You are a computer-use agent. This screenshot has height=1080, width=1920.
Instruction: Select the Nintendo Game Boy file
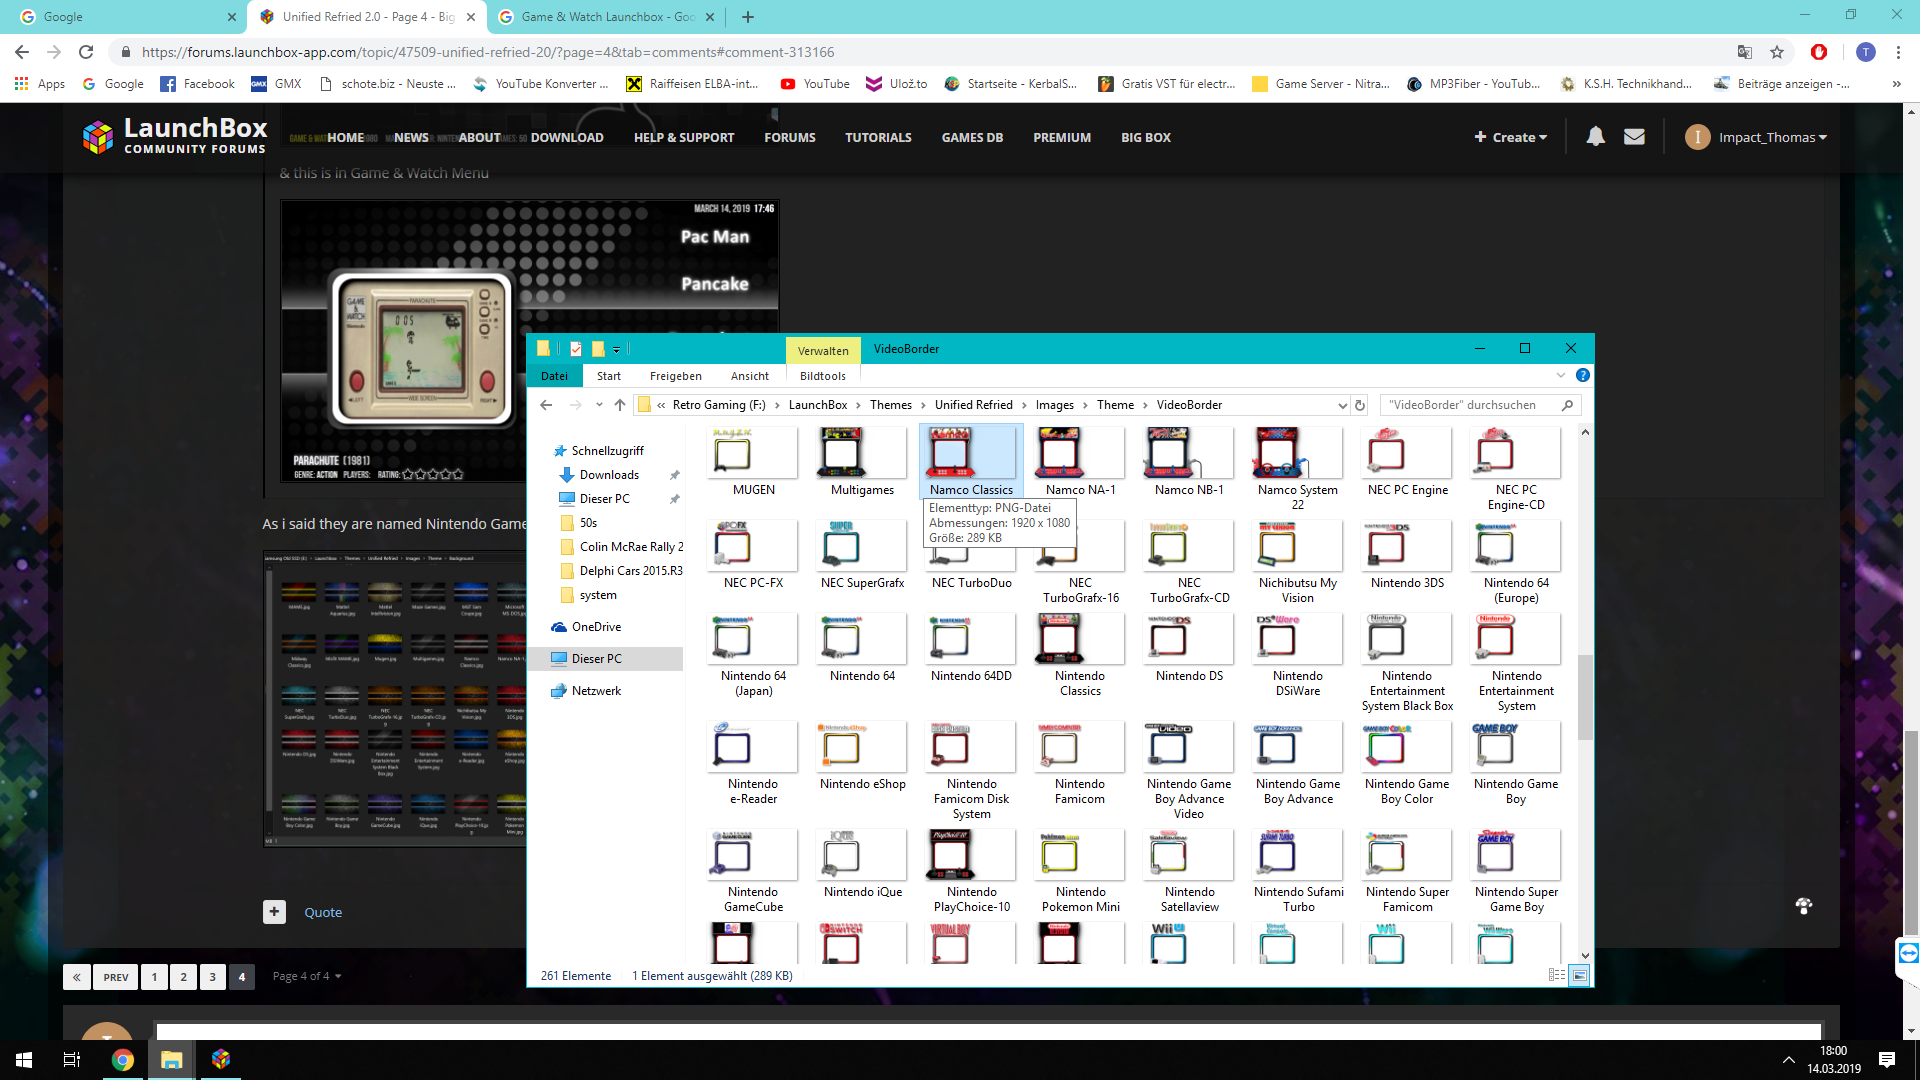click(1516, 764)
